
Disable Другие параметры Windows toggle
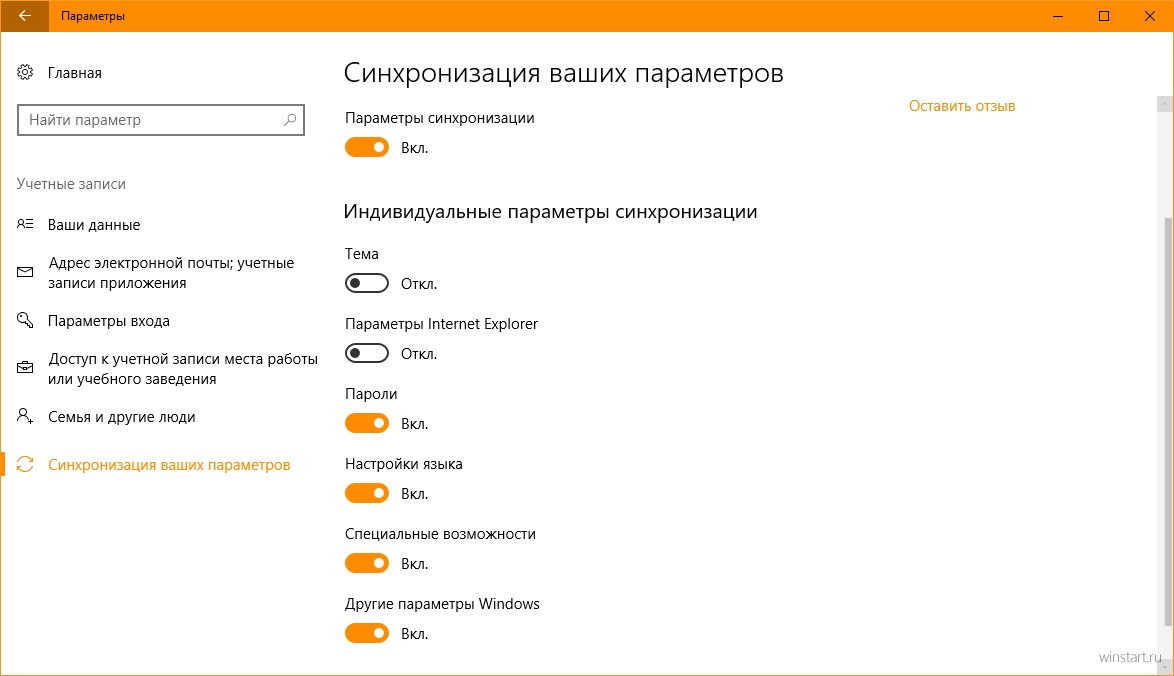click(x=367, y=633)
